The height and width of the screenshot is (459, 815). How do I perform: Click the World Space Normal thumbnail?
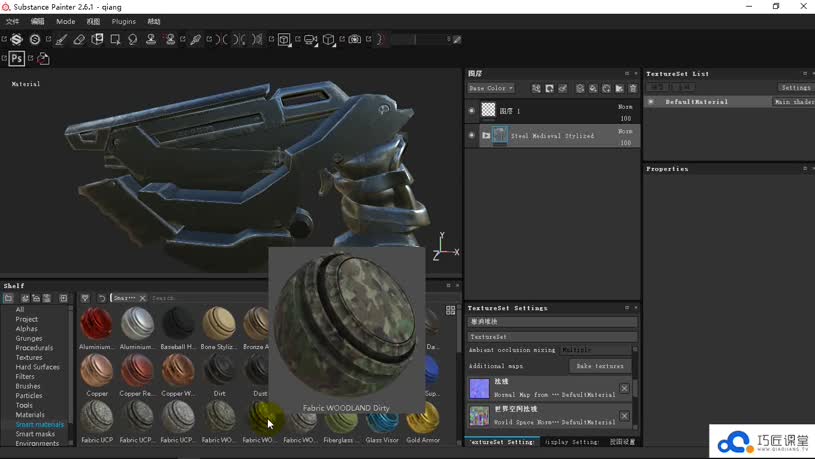[x=479, y=416]
